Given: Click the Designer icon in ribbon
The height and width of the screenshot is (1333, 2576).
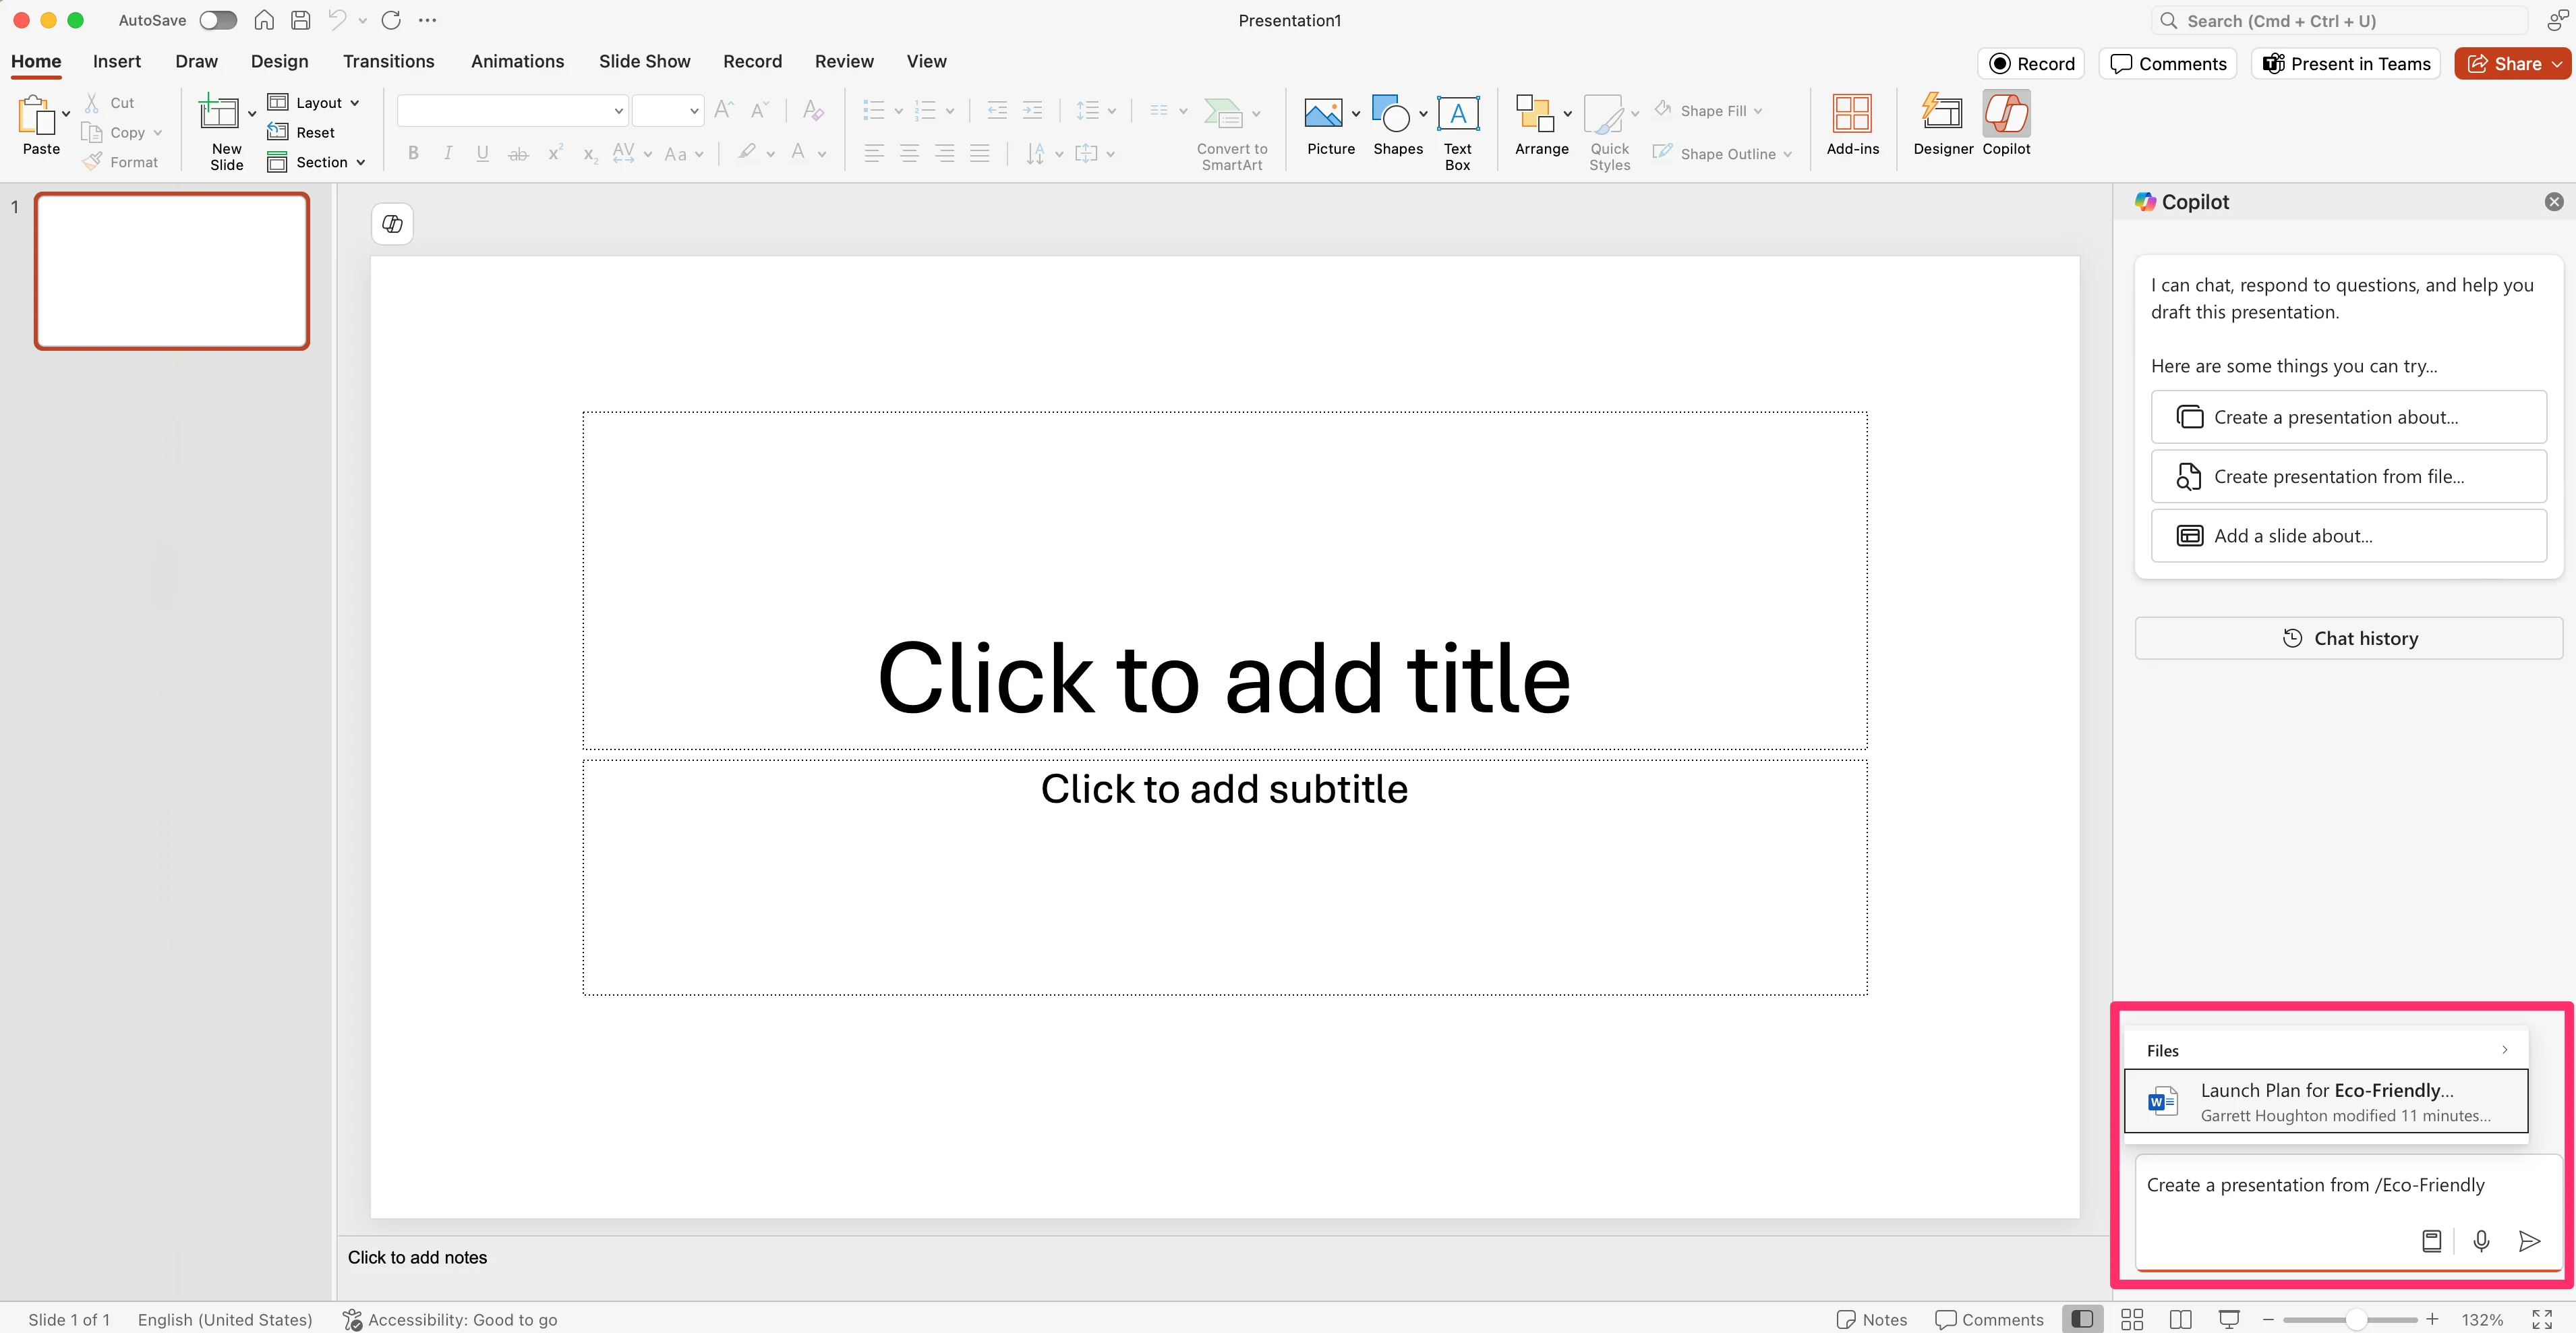Looking at the screenshot, I should [x=1942, y=115].
